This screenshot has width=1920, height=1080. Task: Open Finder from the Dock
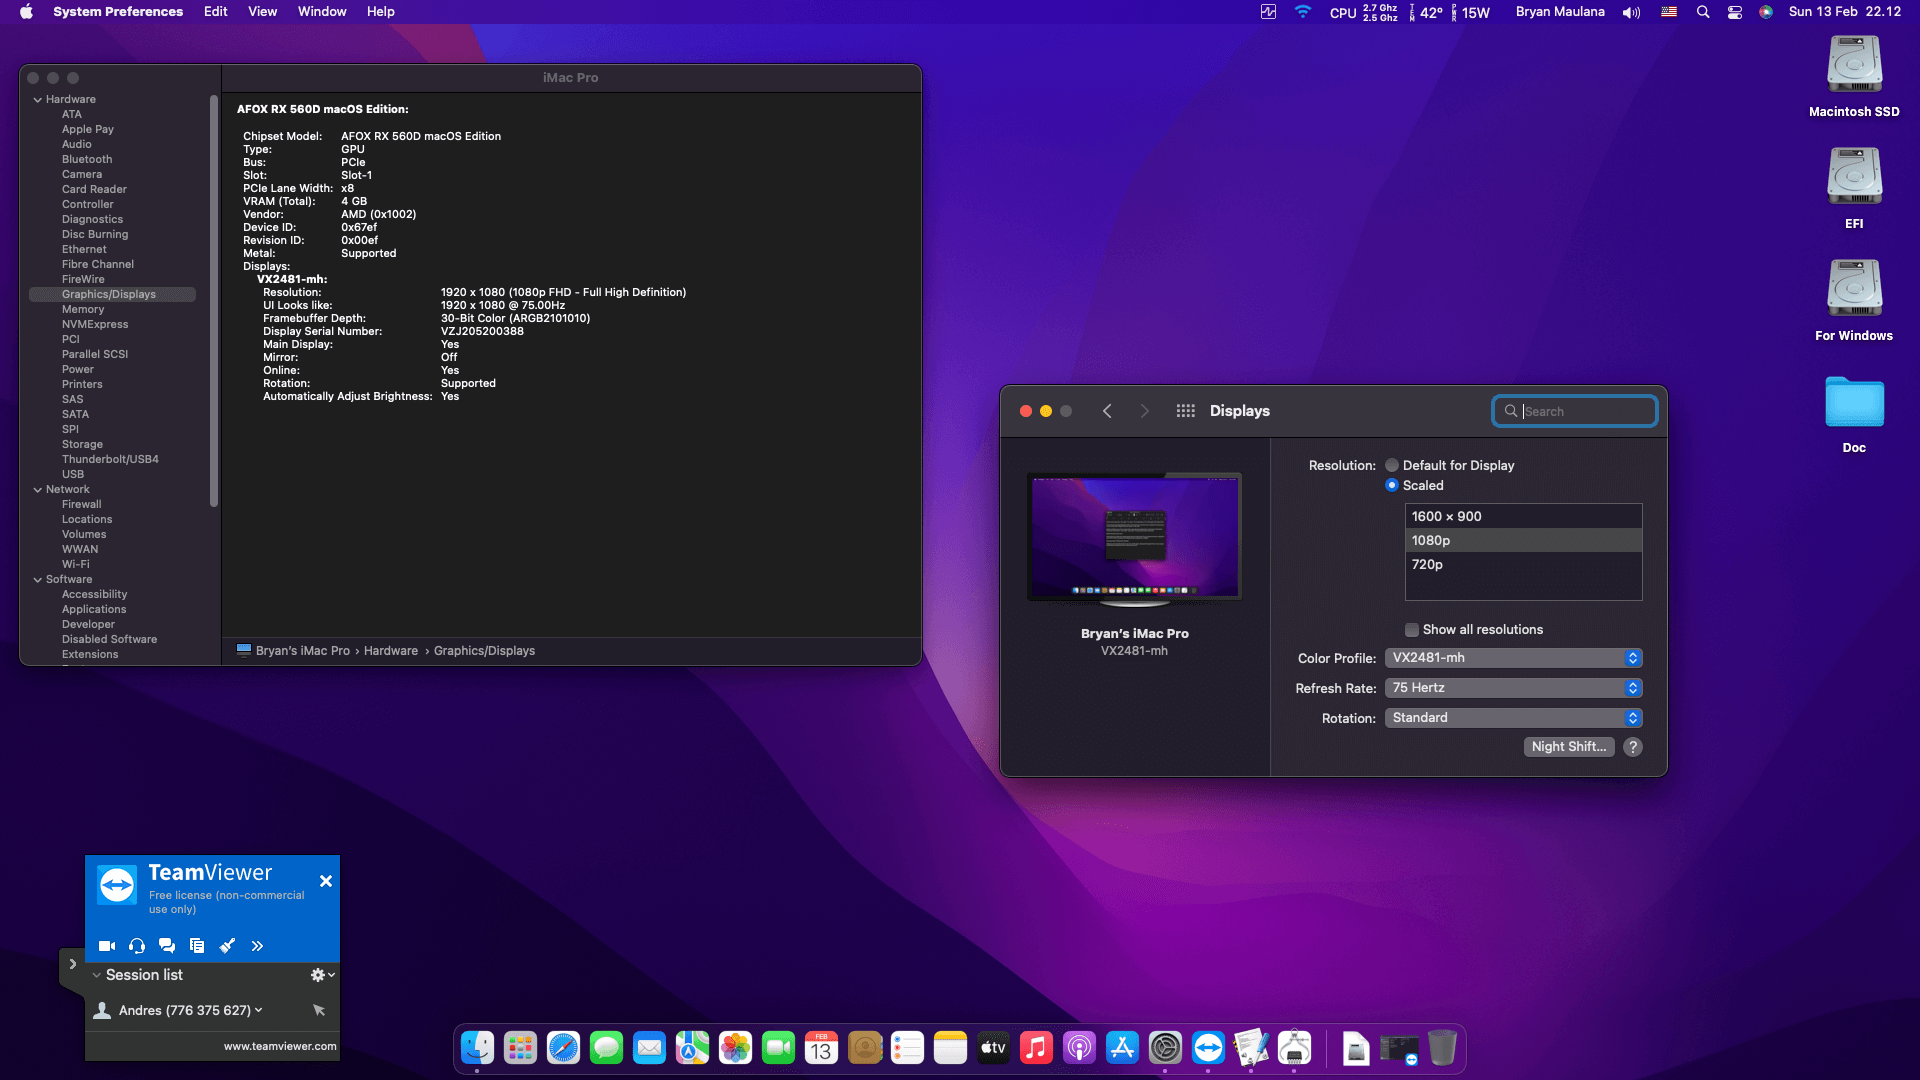[477, 1048]
